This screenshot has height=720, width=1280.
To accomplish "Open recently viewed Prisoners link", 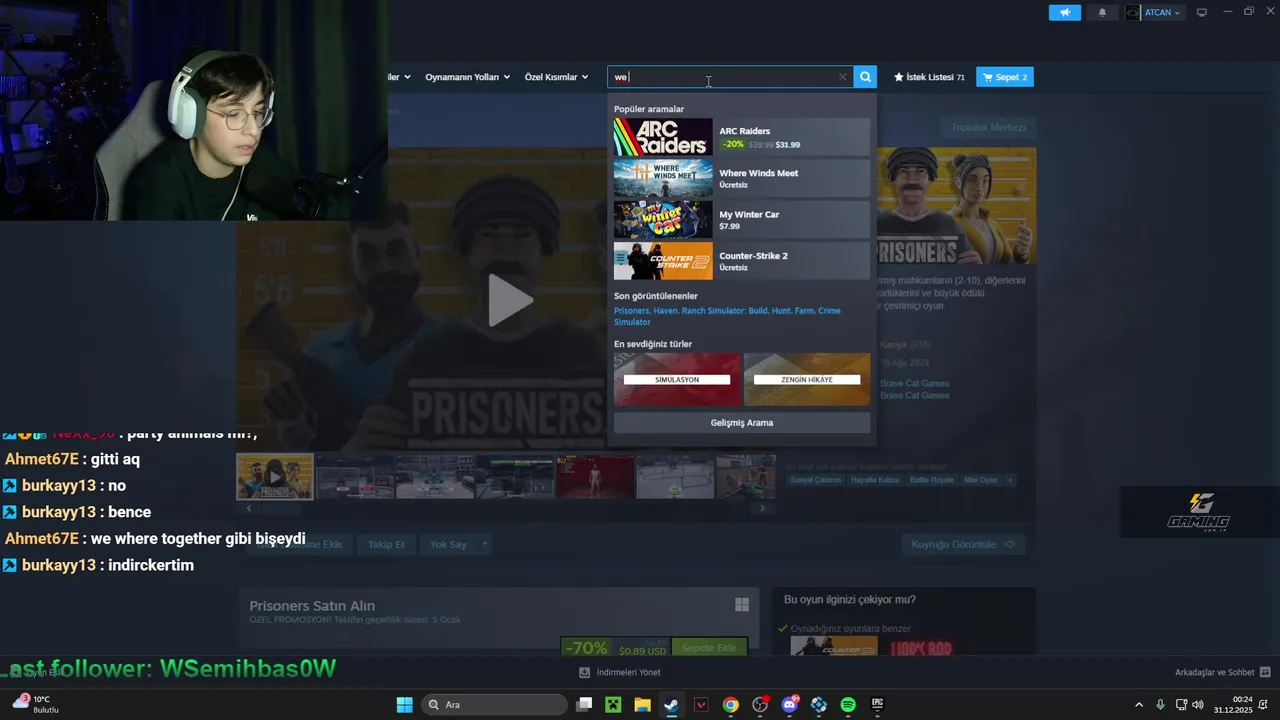I will [x=631, y=311].
